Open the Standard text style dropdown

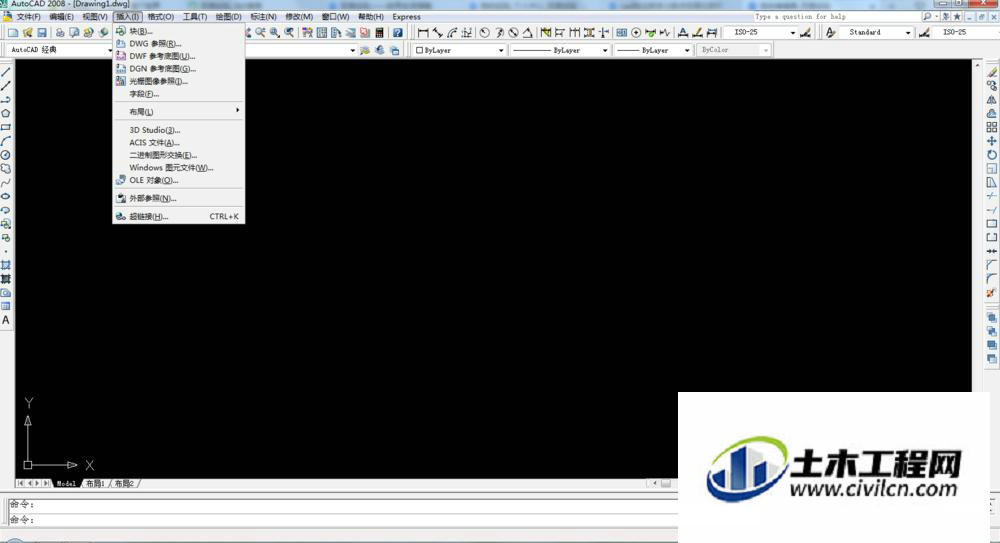coord(876,32)
